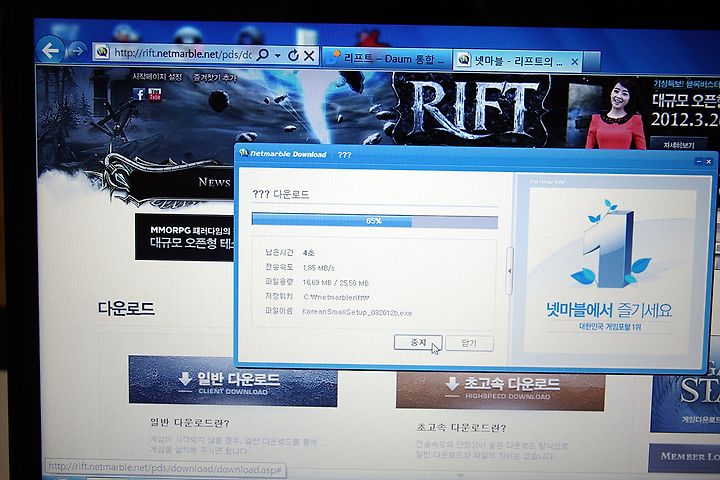Click the Netmarble Download title icon
Screen dimensions: 720x480
pos(243,153)
